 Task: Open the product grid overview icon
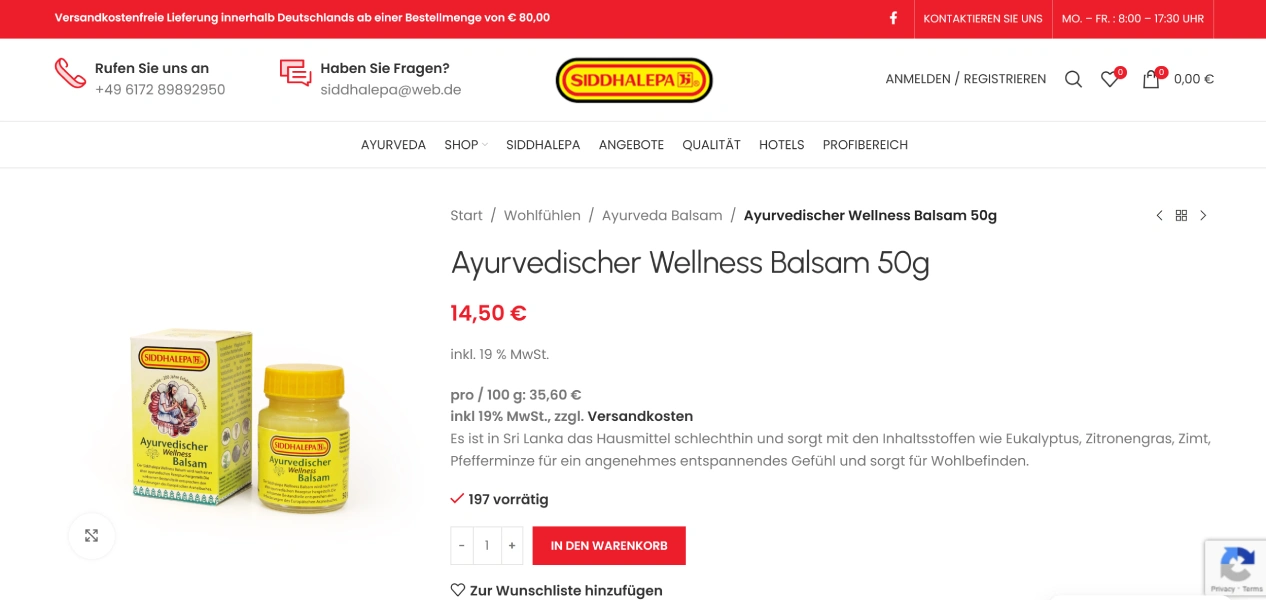coord(1181,216)
